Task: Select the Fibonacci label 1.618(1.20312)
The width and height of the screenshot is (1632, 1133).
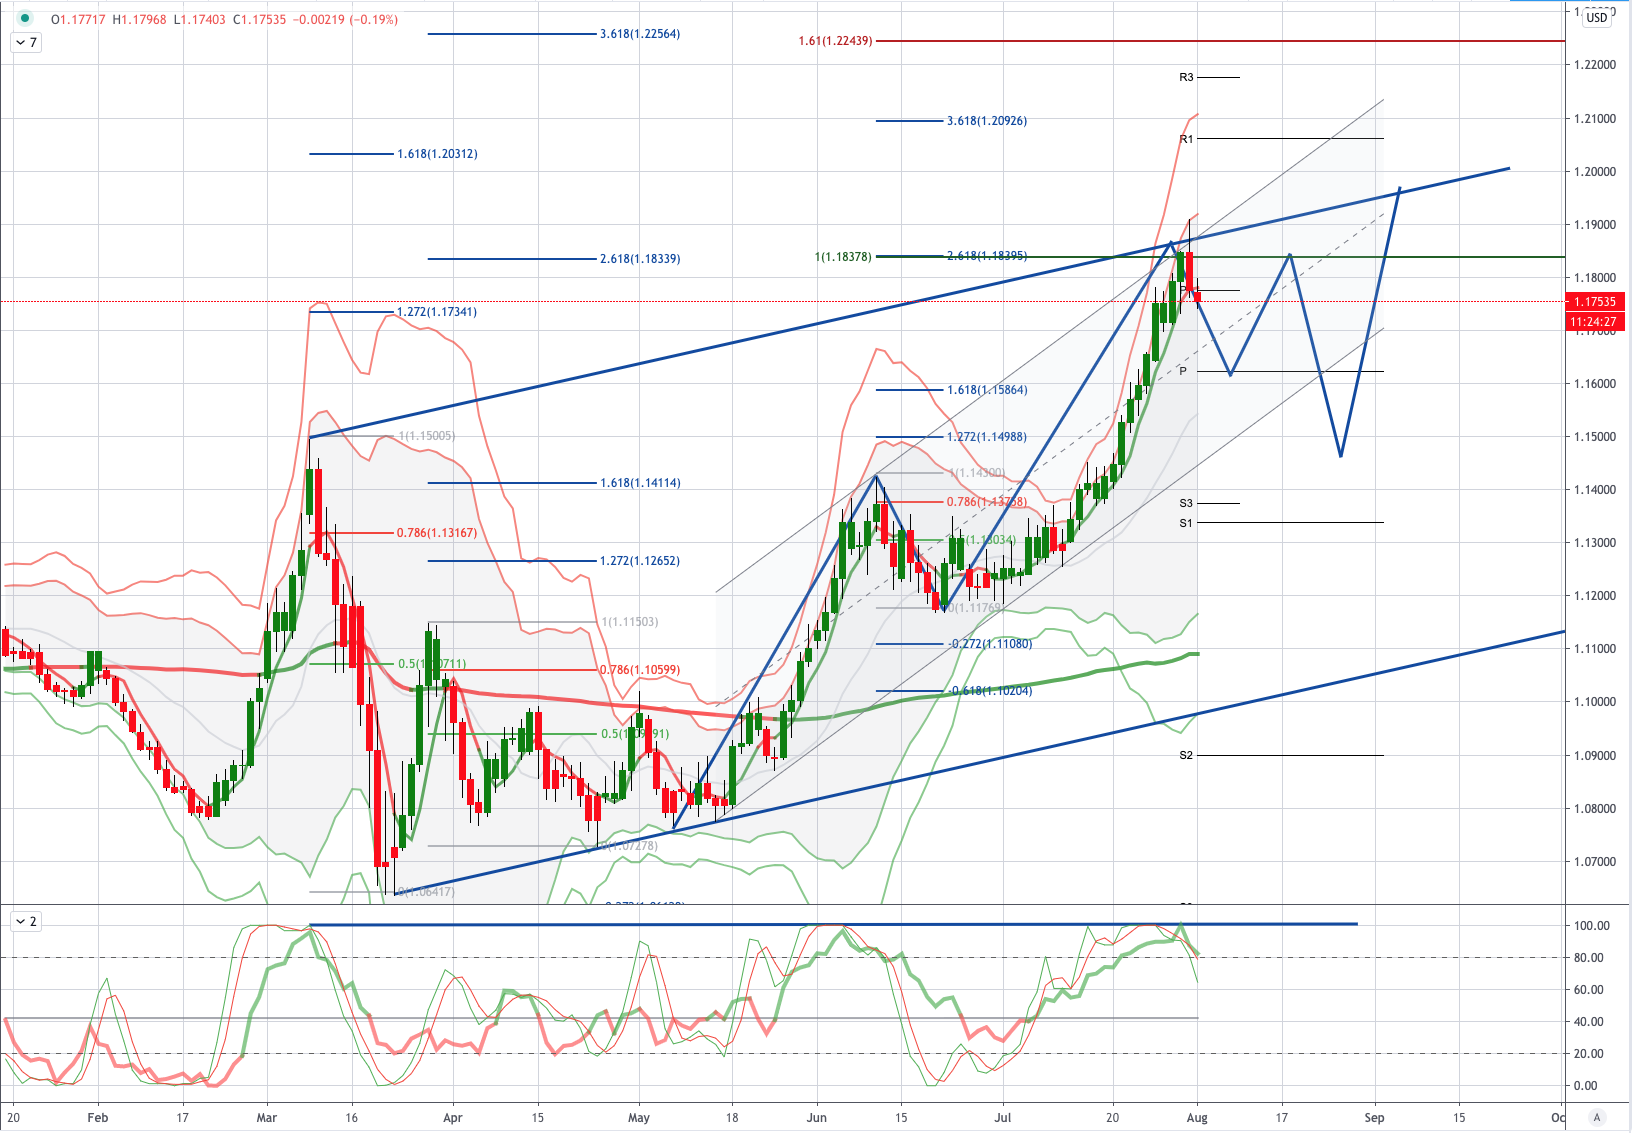Action: (x=437, y=154)
